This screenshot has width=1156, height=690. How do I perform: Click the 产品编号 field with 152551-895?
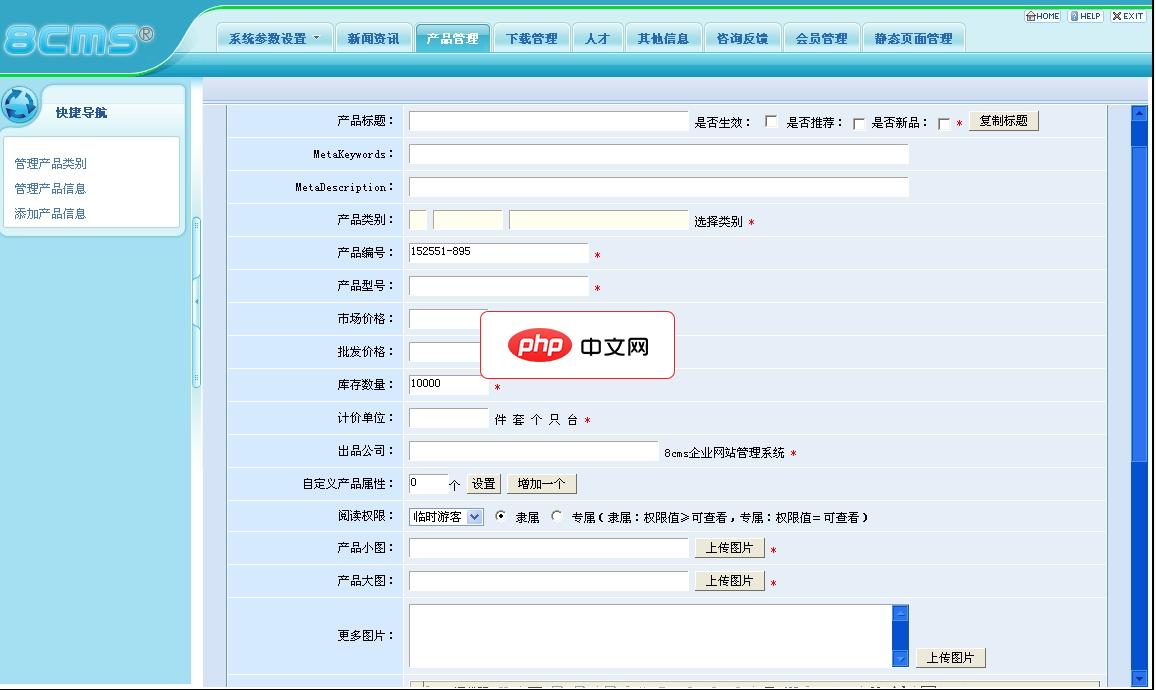tap(498, 253)
